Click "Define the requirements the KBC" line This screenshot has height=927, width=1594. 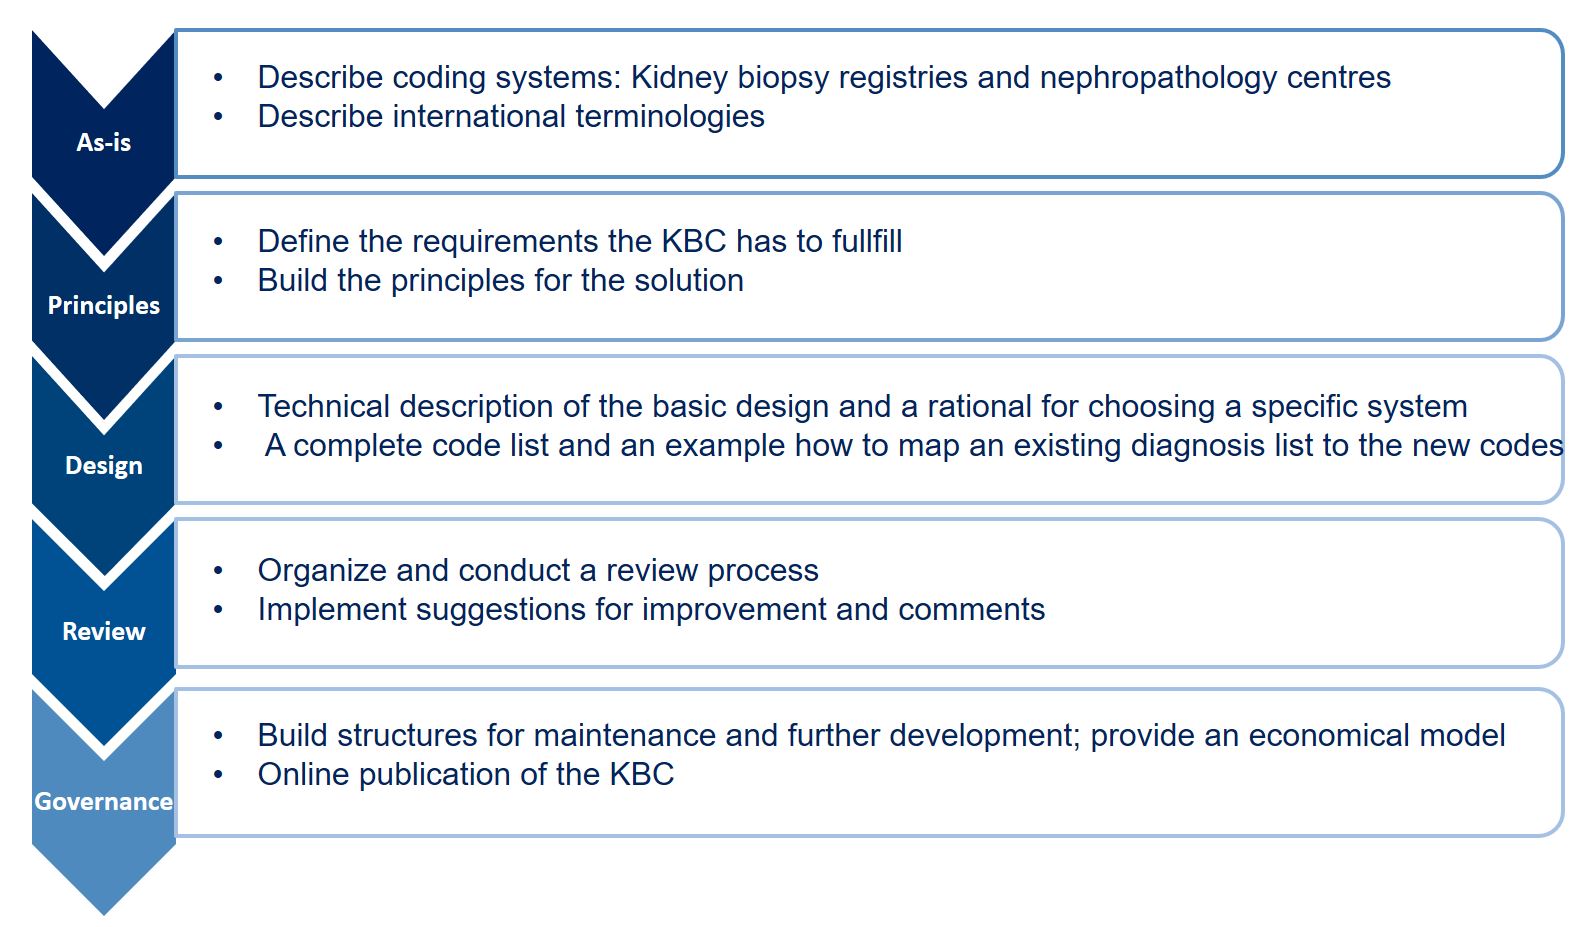[x=579, y=241]
